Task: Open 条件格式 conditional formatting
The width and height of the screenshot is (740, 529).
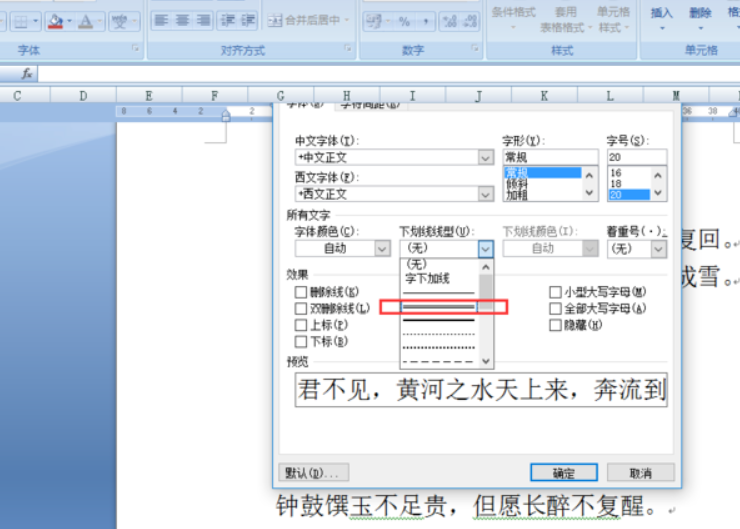Action: [513, 19]
